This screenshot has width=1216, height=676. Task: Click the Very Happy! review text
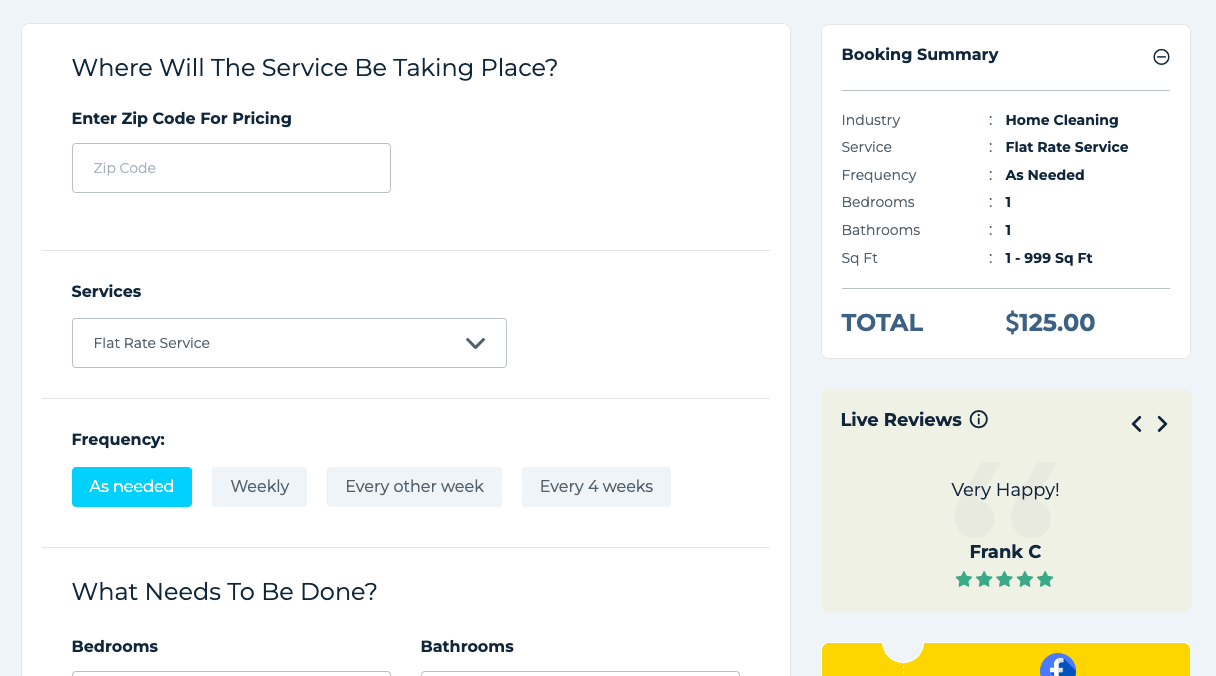click(1005, 490)
